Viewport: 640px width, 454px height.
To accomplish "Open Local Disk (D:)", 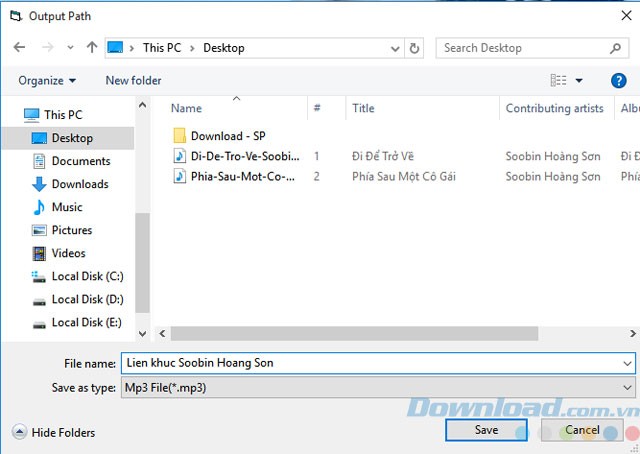I will pyautogui.click(x=87, y=299).
